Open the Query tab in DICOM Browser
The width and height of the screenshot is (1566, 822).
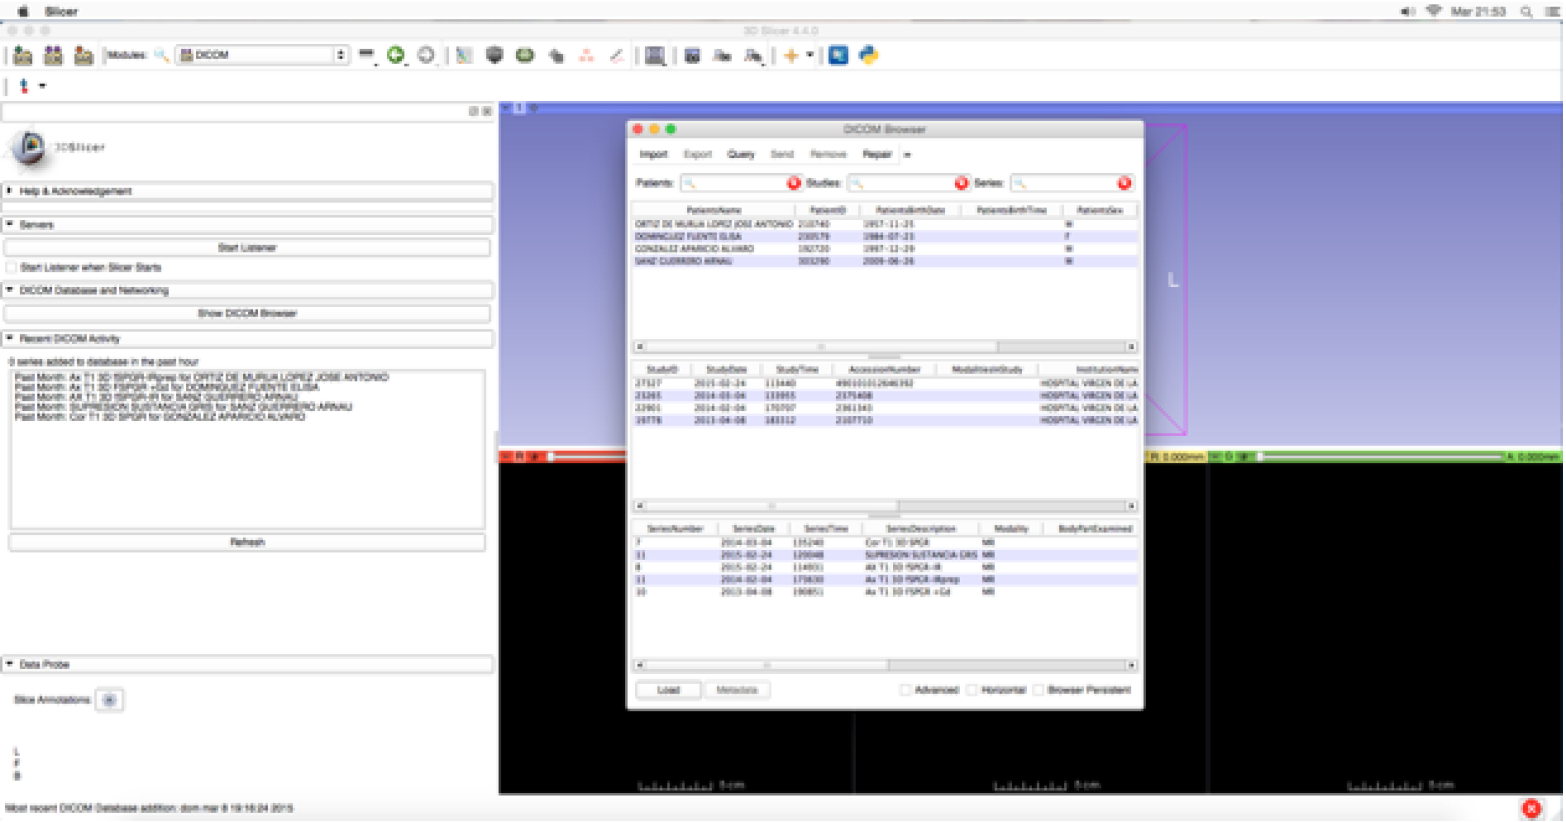(x=741, y=155)
